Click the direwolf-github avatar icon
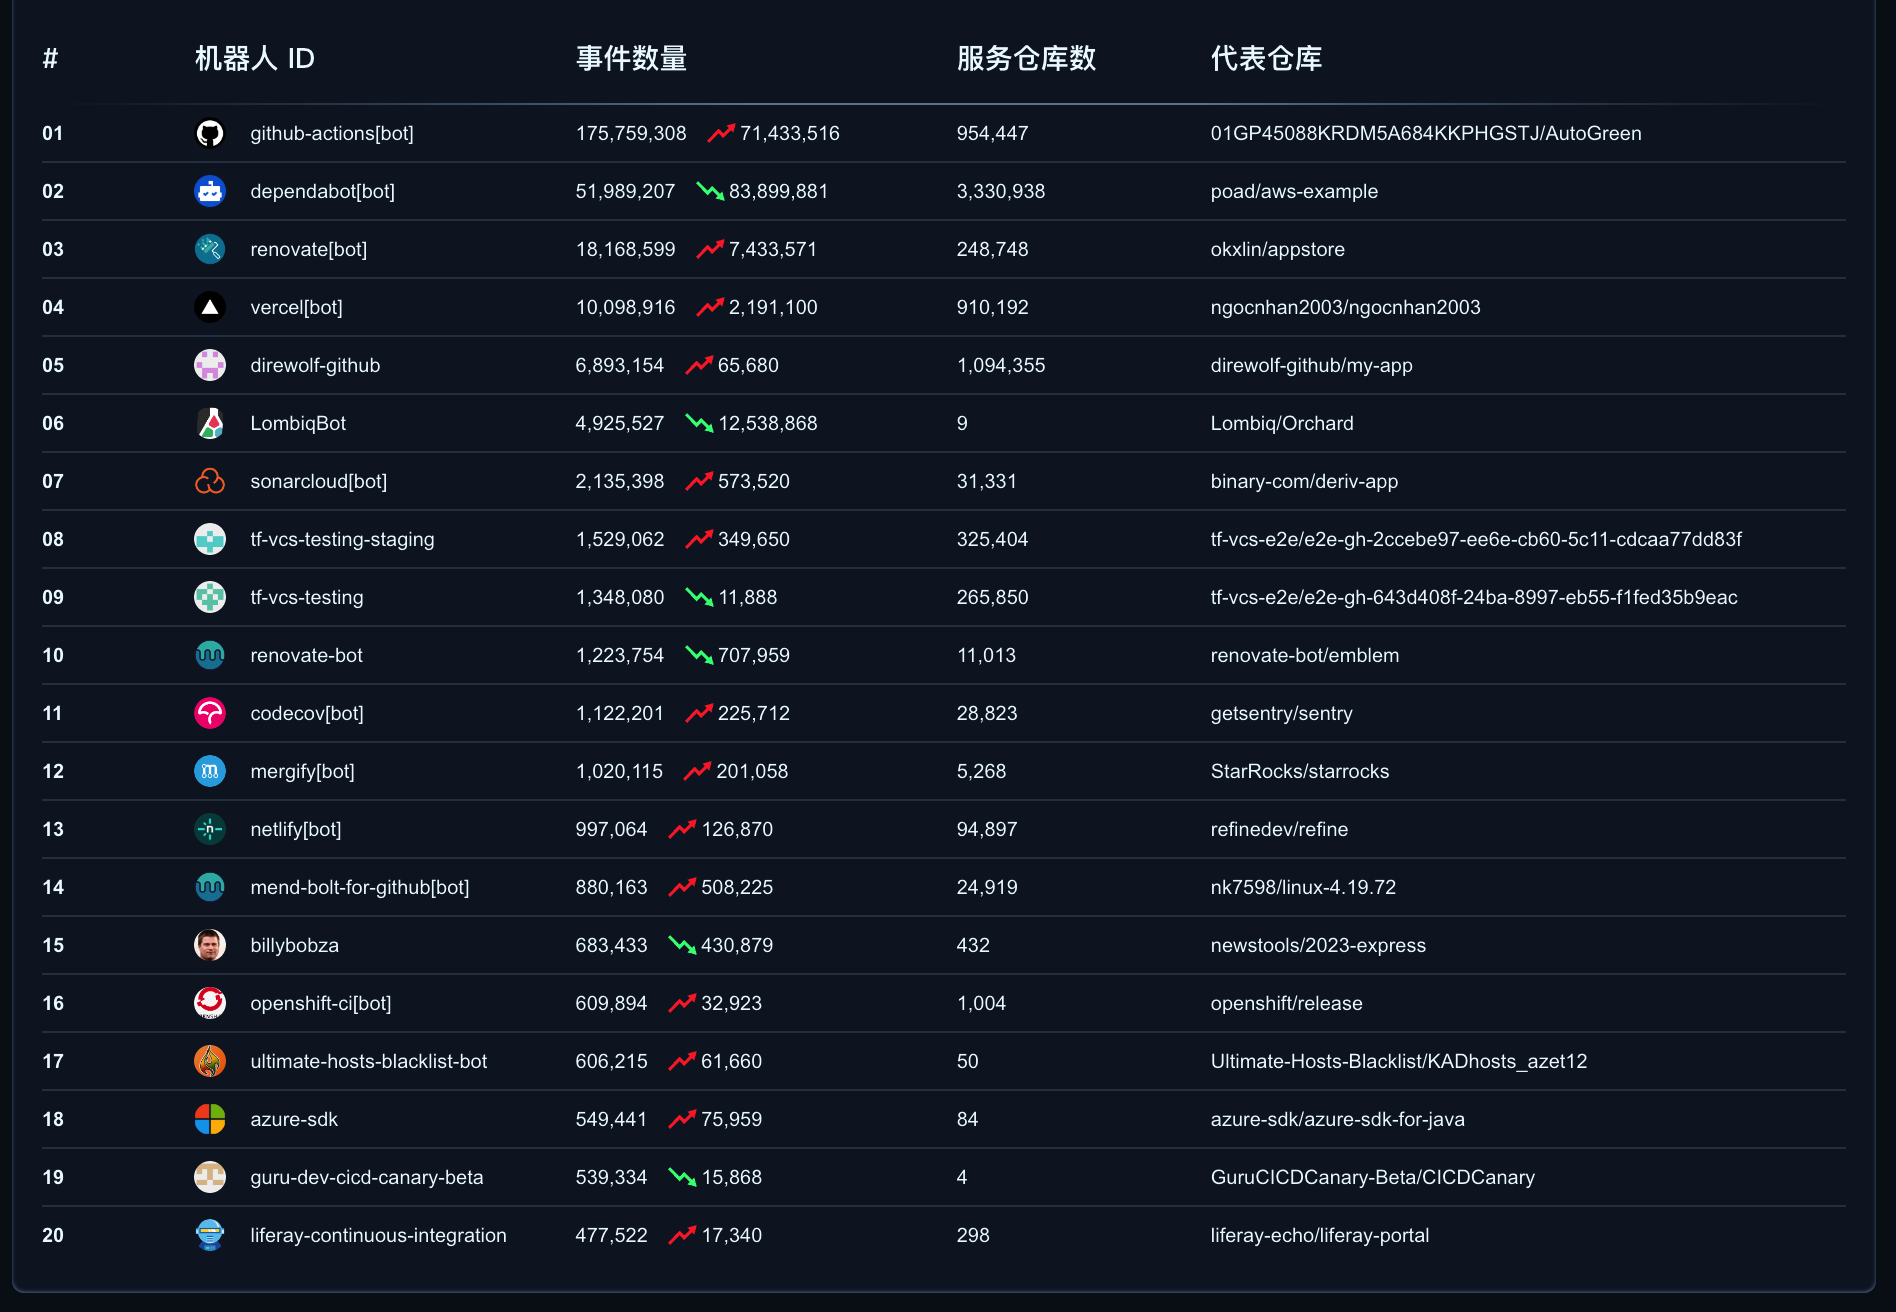The width and height of the screenshot is (1896, 1312). click(210, 365)
